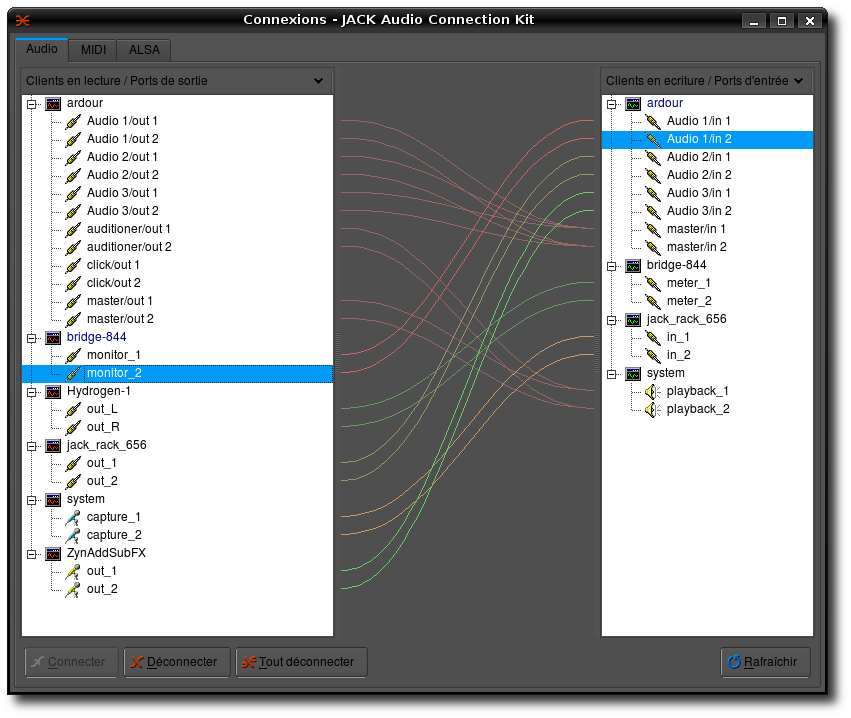Click the auditioner/out 1 plug icon
The height and width of the screenshot is (718, 851).
(x=73, y=230)
